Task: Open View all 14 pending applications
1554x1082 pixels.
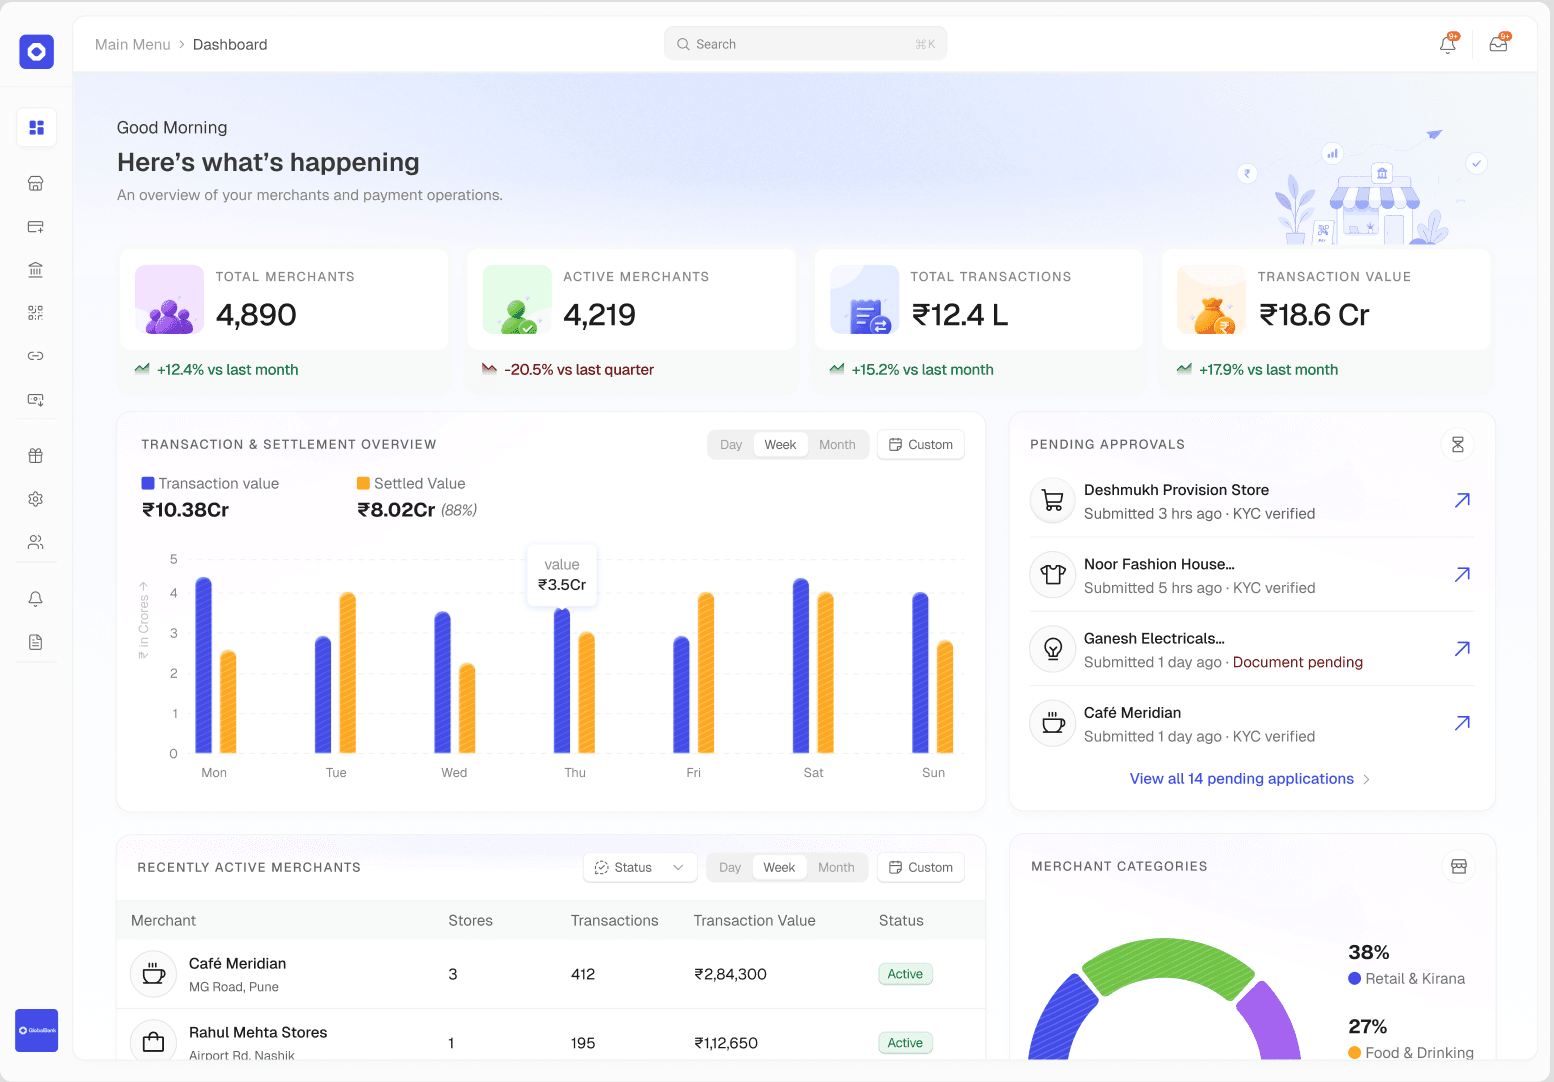Action: (x=1250, y=779)
